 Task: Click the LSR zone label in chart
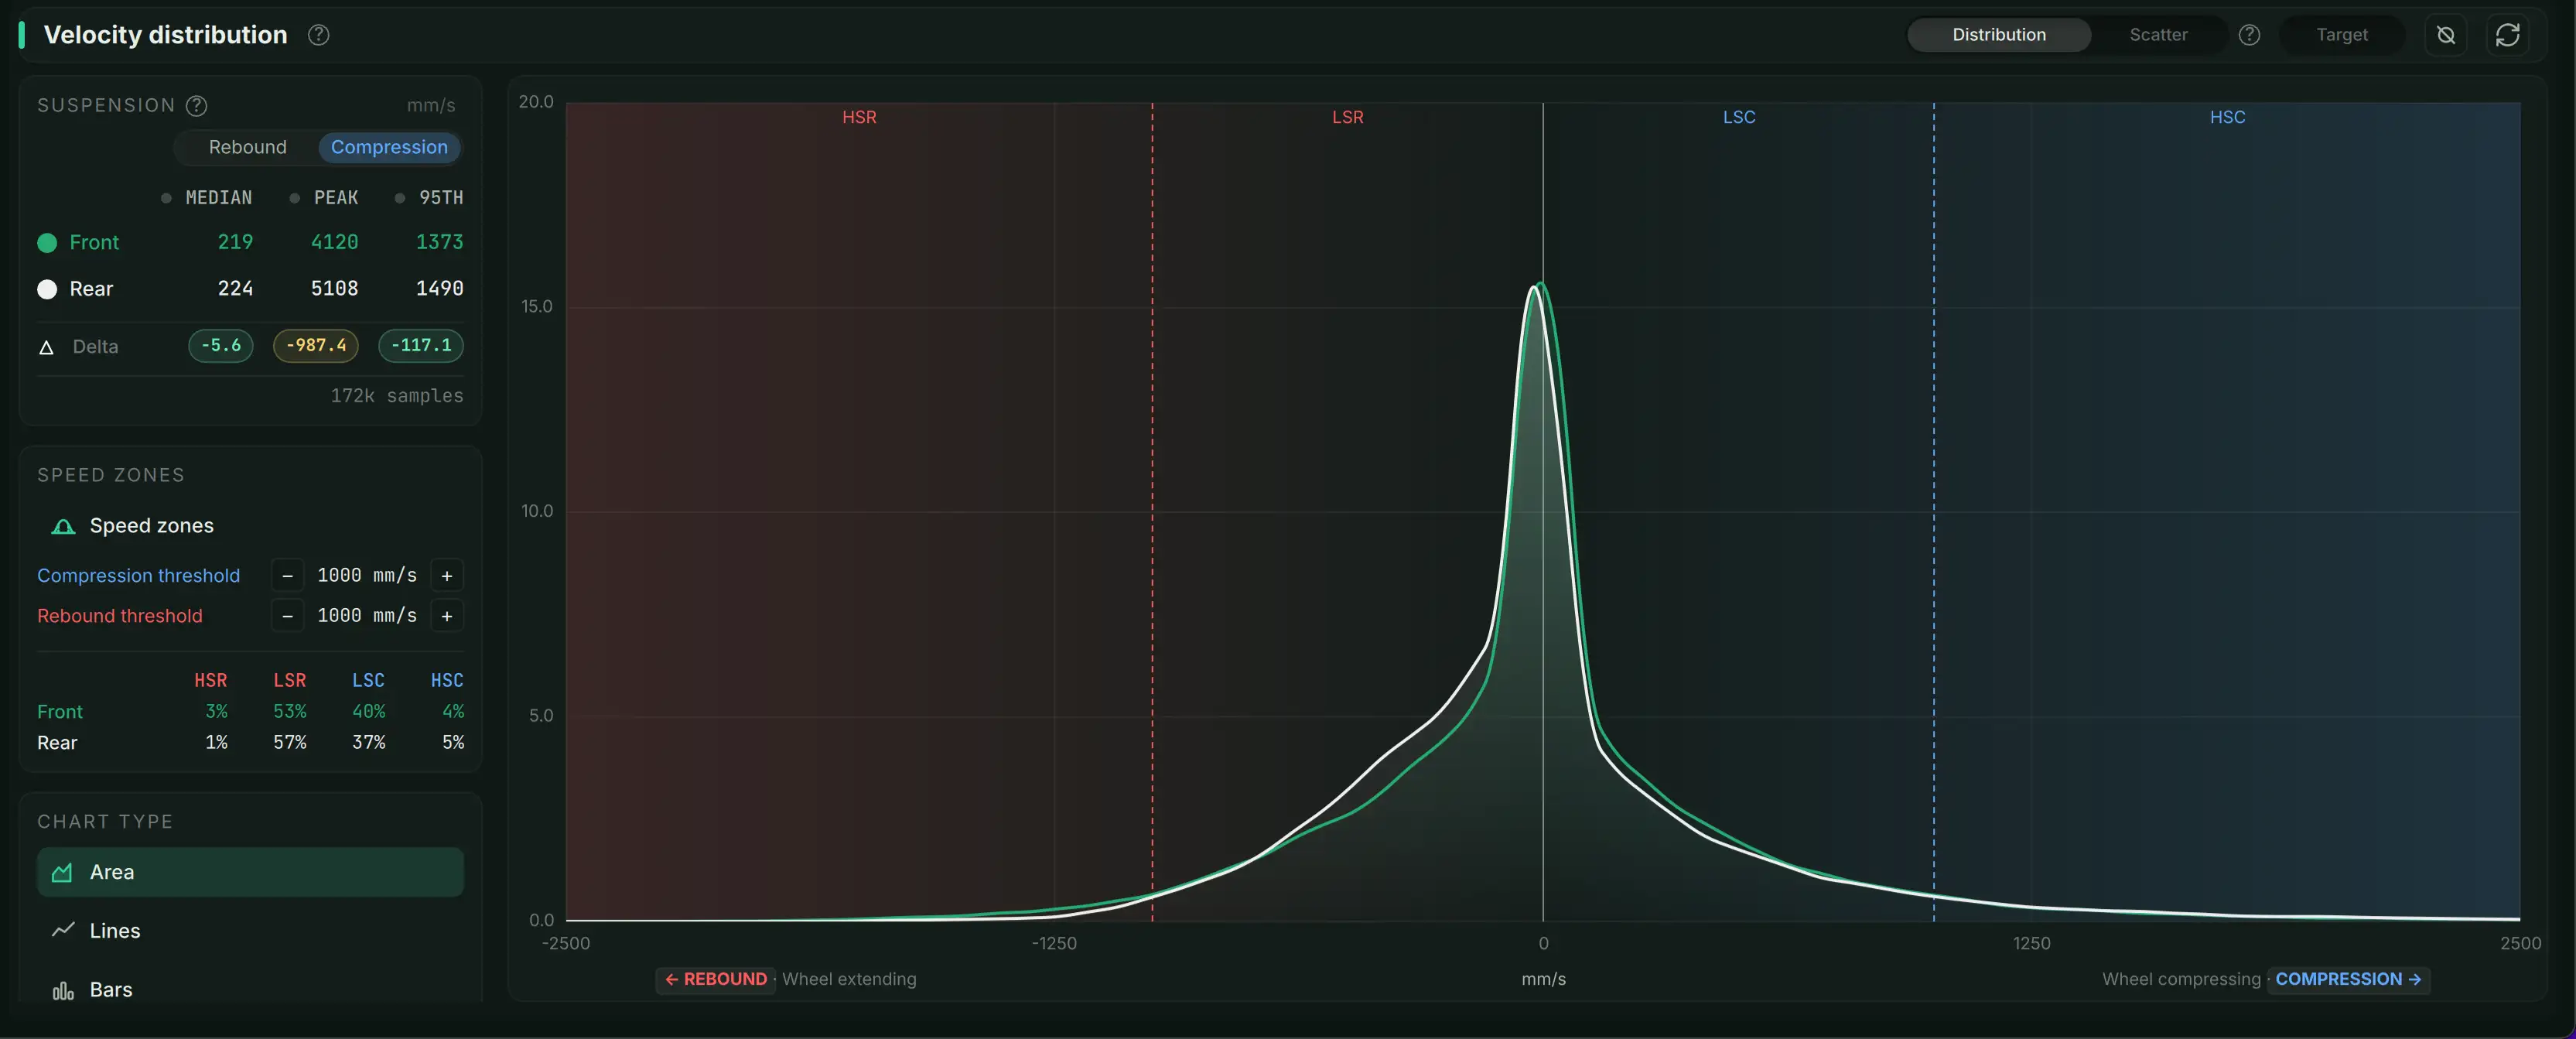click(1347, 117)
